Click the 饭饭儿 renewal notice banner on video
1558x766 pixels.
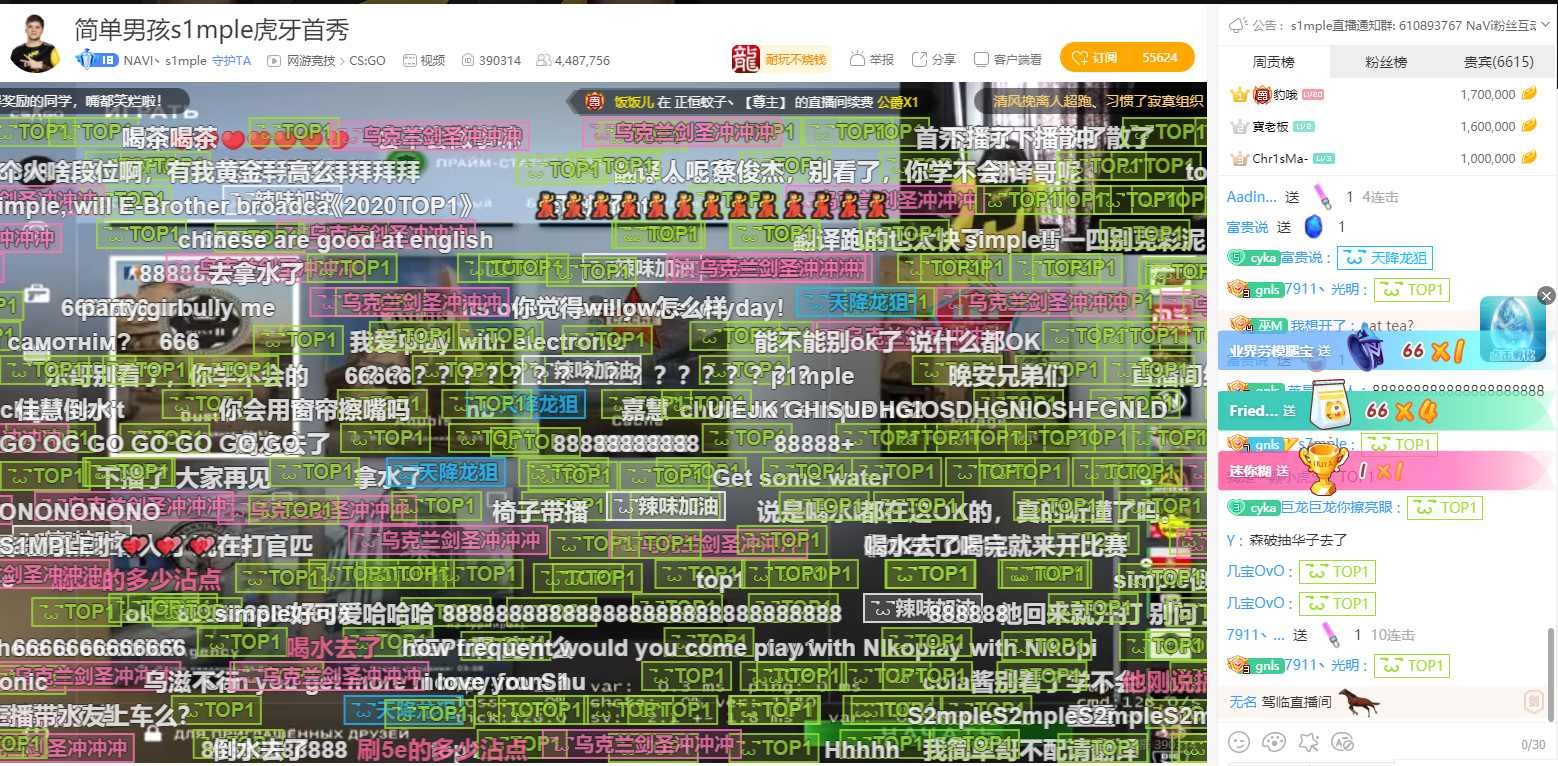(x=752, y=101)
